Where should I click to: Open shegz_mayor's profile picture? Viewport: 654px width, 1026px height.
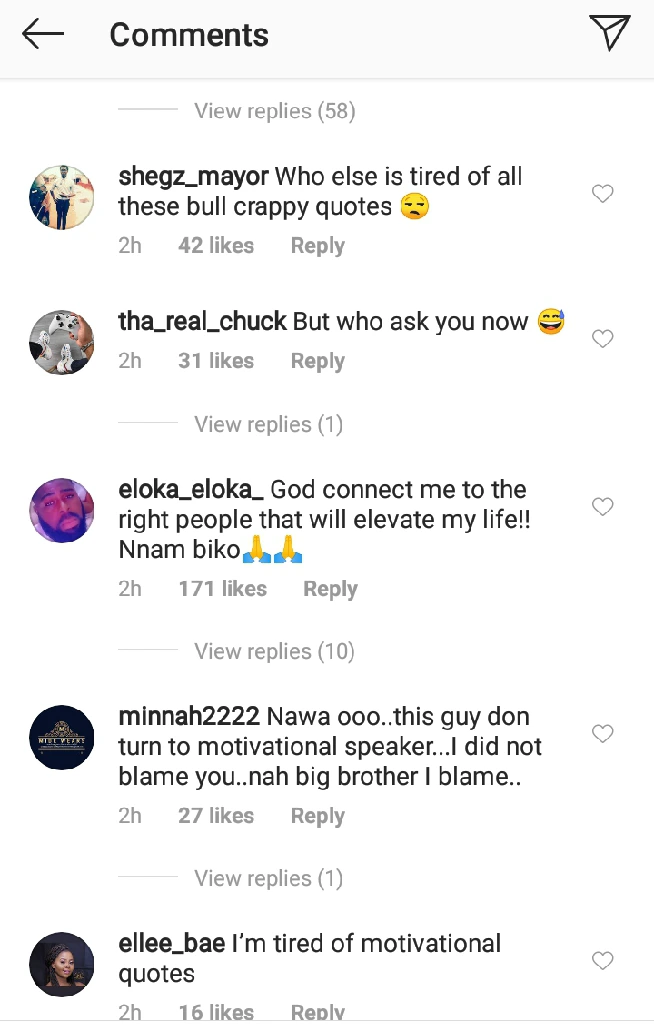click(x=62, y=197)
